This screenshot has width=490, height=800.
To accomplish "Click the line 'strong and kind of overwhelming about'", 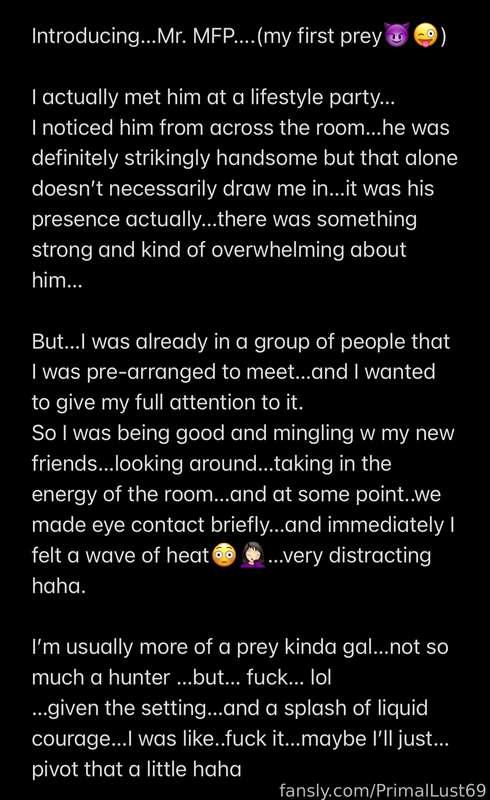I will [x=219, y=249].
